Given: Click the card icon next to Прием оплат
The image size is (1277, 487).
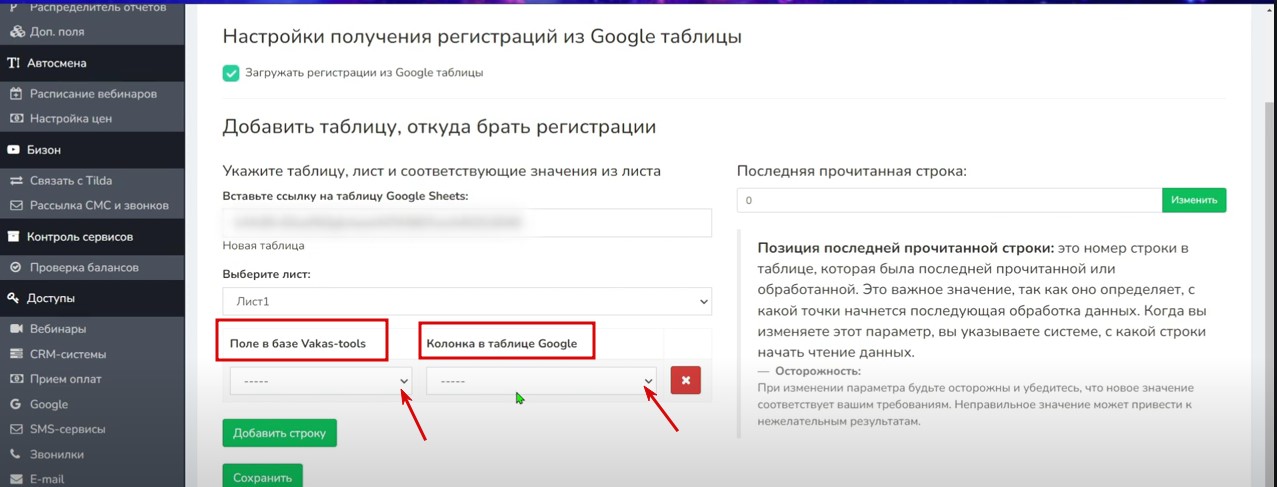Looking at the screenshot, I should click(x=16, y=379).
